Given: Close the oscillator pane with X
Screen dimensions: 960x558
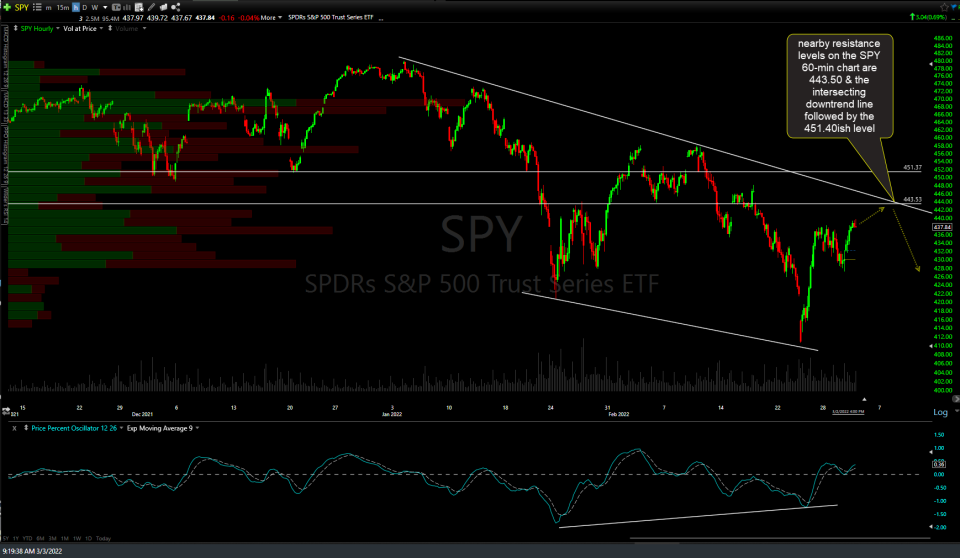Looking at the screenshot, I should click(14, 428).
